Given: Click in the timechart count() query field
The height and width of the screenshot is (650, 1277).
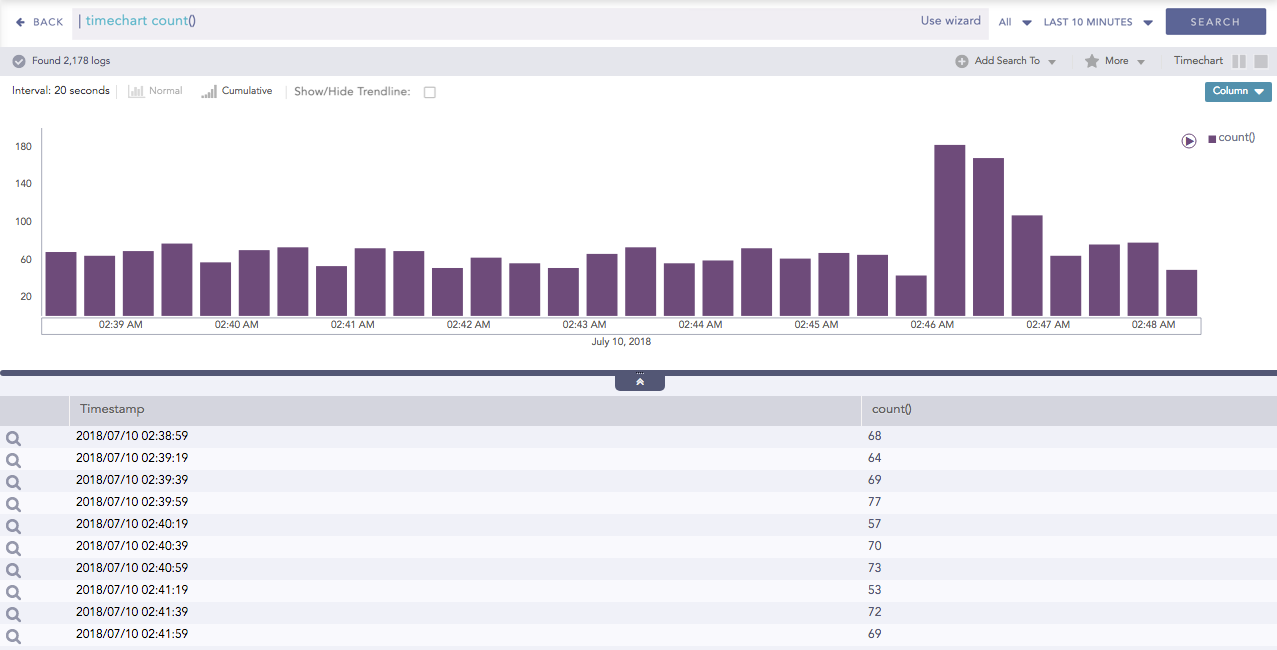Looking at the screenshot, I should click(500, 21).
